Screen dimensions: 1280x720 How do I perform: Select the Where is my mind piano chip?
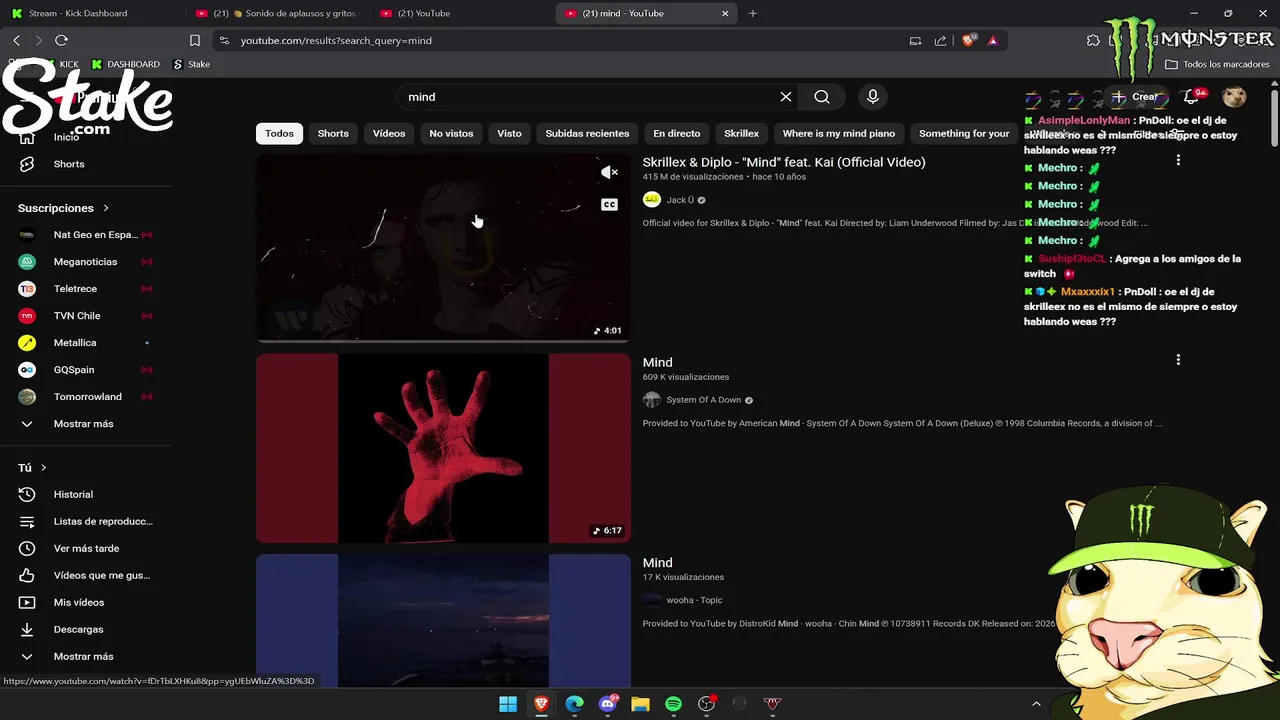[x=839, y=133]
